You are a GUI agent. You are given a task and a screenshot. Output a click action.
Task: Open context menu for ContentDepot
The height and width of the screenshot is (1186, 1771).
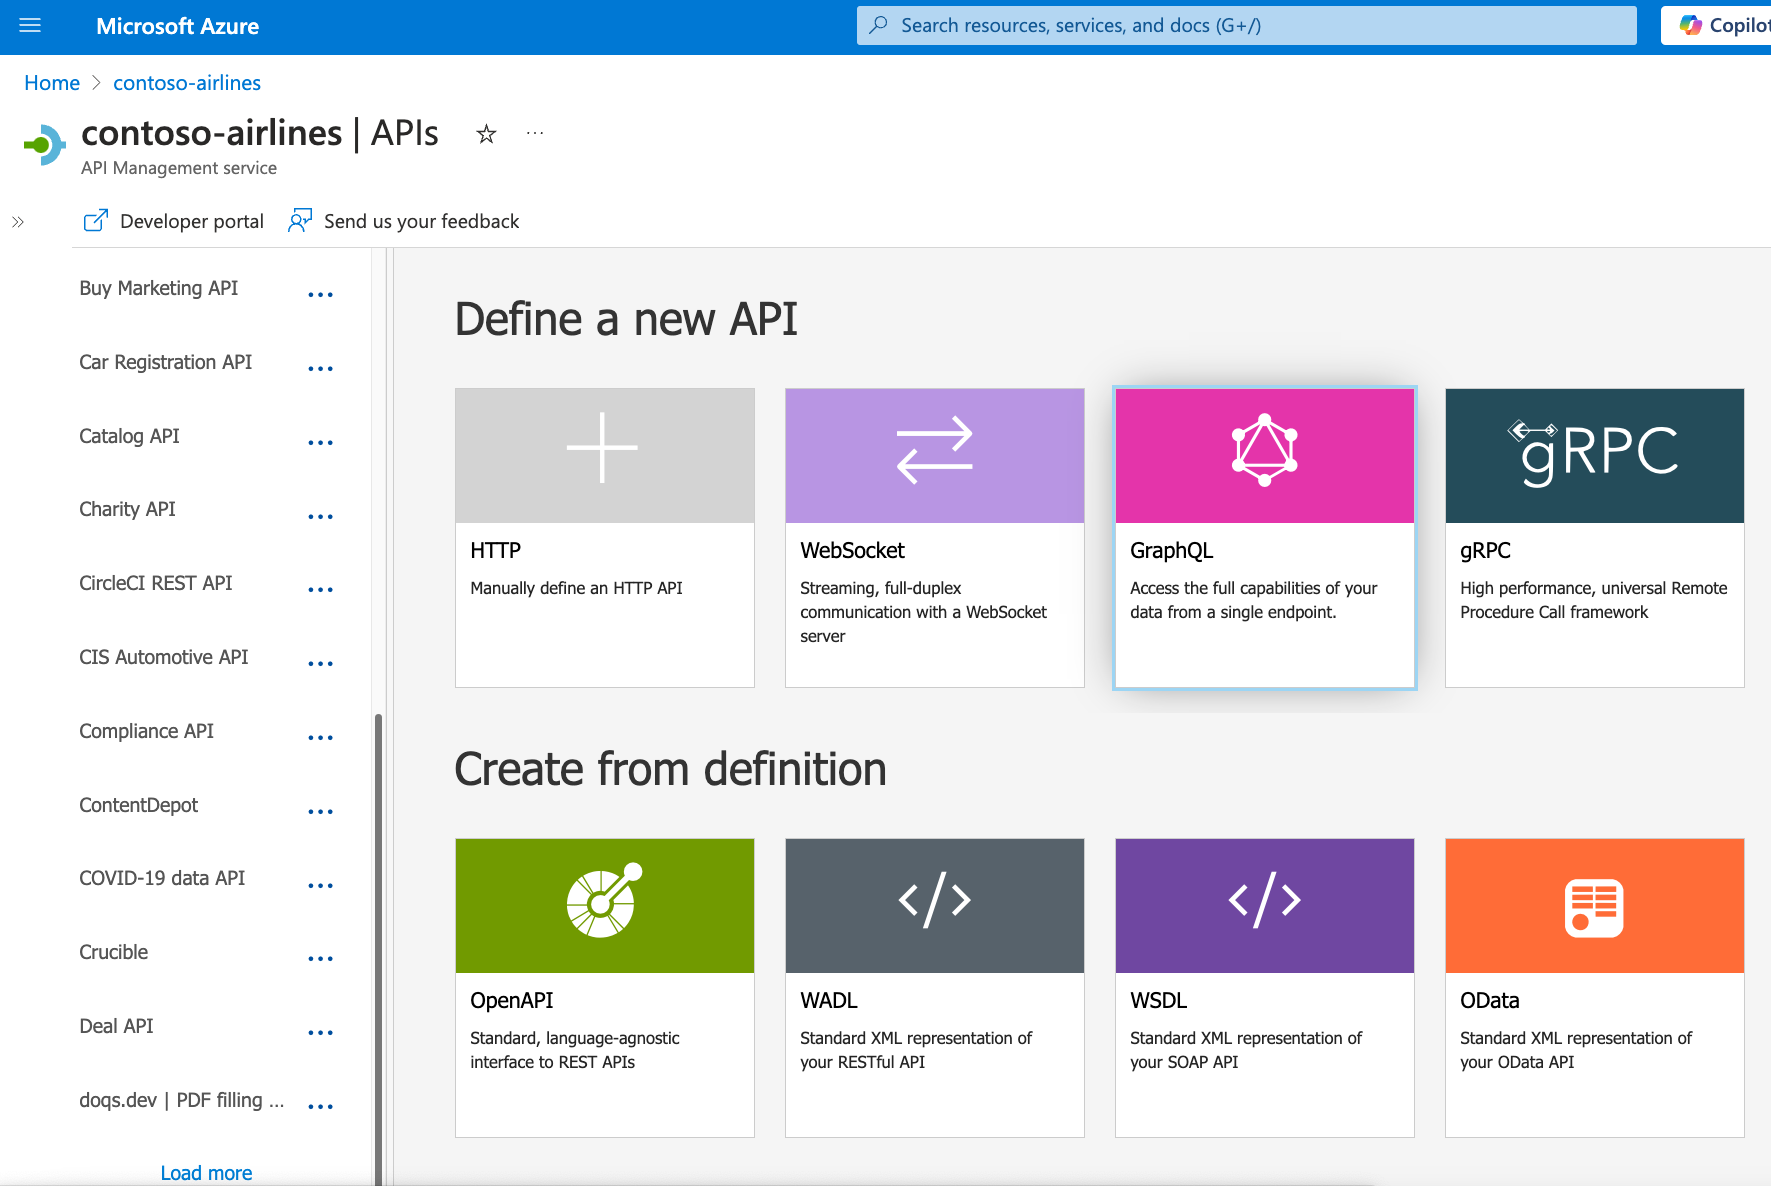point(320,812)
